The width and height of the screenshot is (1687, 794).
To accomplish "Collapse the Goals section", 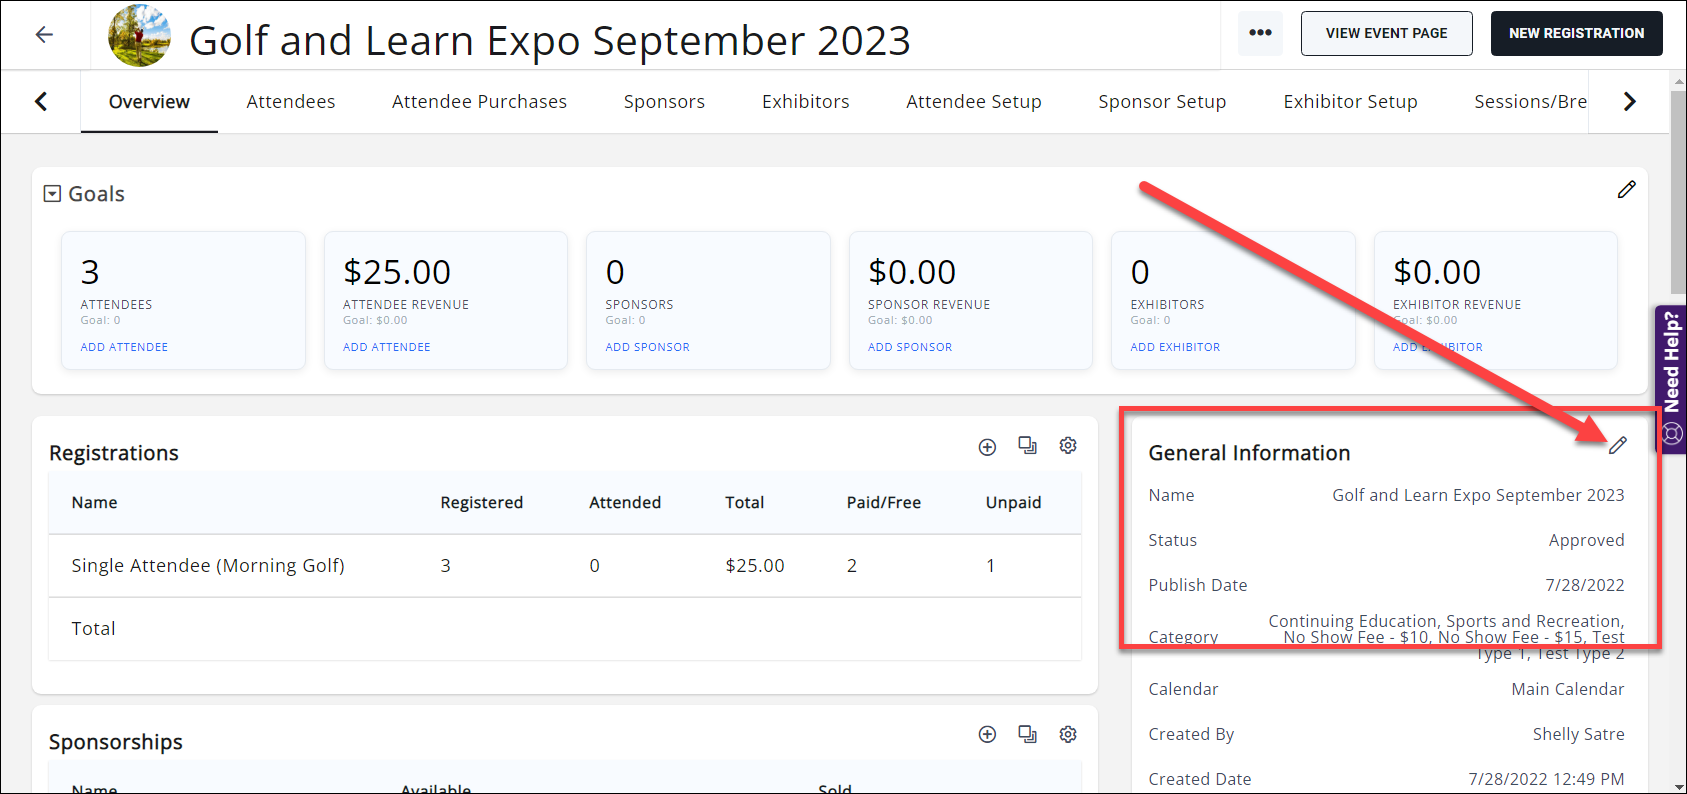I will [x=52, y=194].
